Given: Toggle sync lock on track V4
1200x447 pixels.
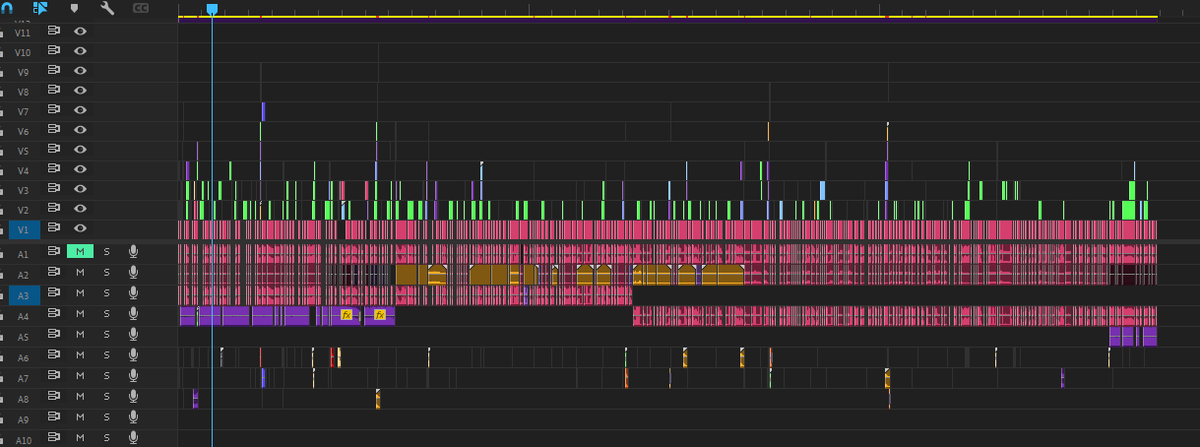Looking at the screenshot, I should point(55,169).
